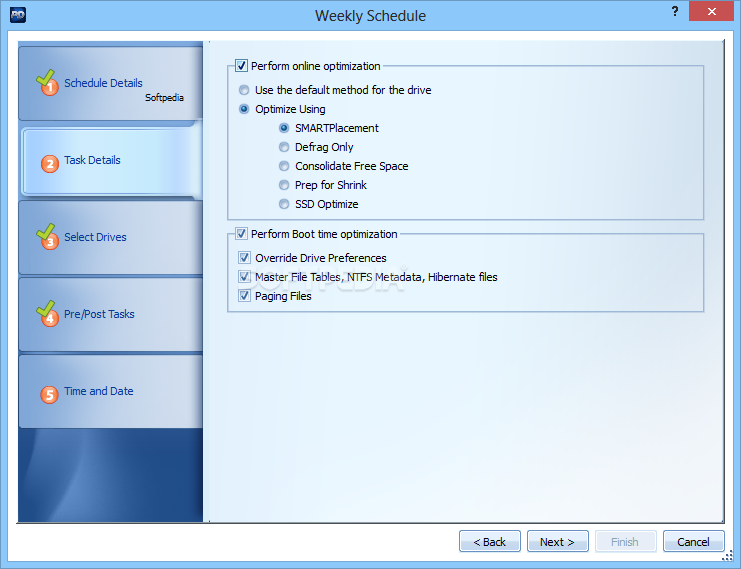Click the PerfectDisk app icon in title bar
The width and height of the screenshot is (741, 569).
pos(18,15)
